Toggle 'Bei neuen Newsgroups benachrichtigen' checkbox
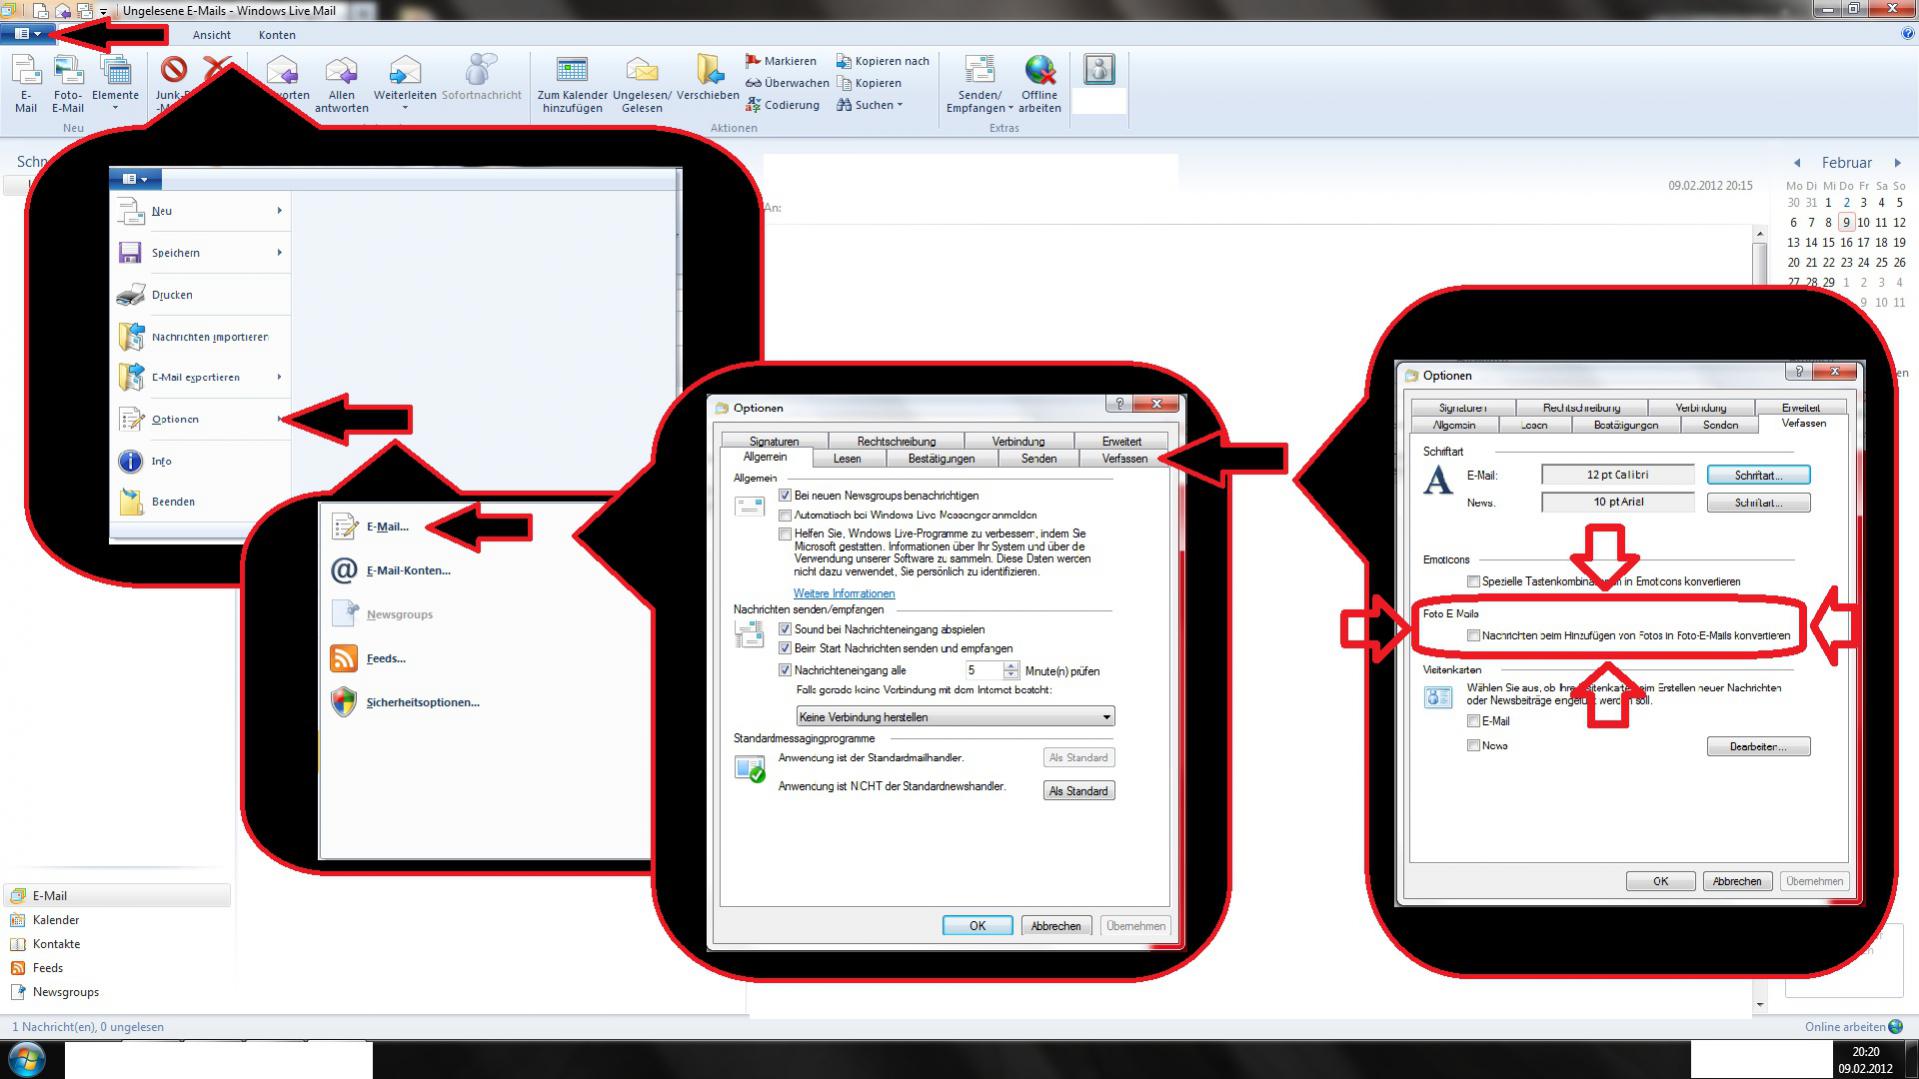 coord(785,495)
